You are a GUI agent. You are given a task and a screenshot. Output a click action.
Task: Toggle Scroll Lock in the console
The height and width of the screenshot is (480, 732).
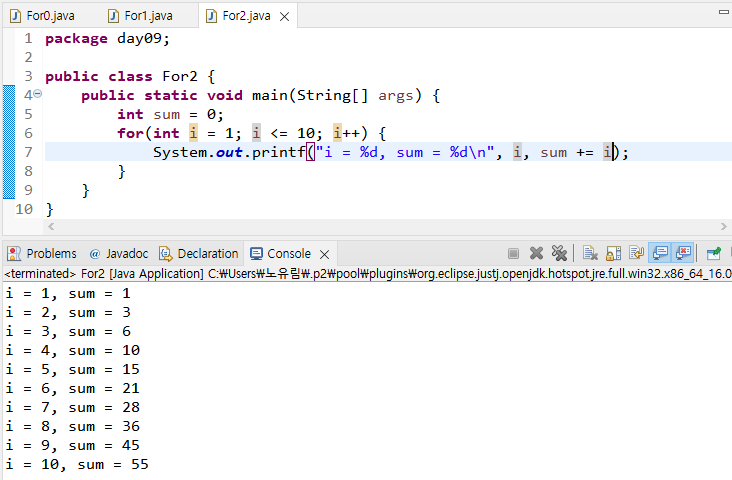[613, 254]
